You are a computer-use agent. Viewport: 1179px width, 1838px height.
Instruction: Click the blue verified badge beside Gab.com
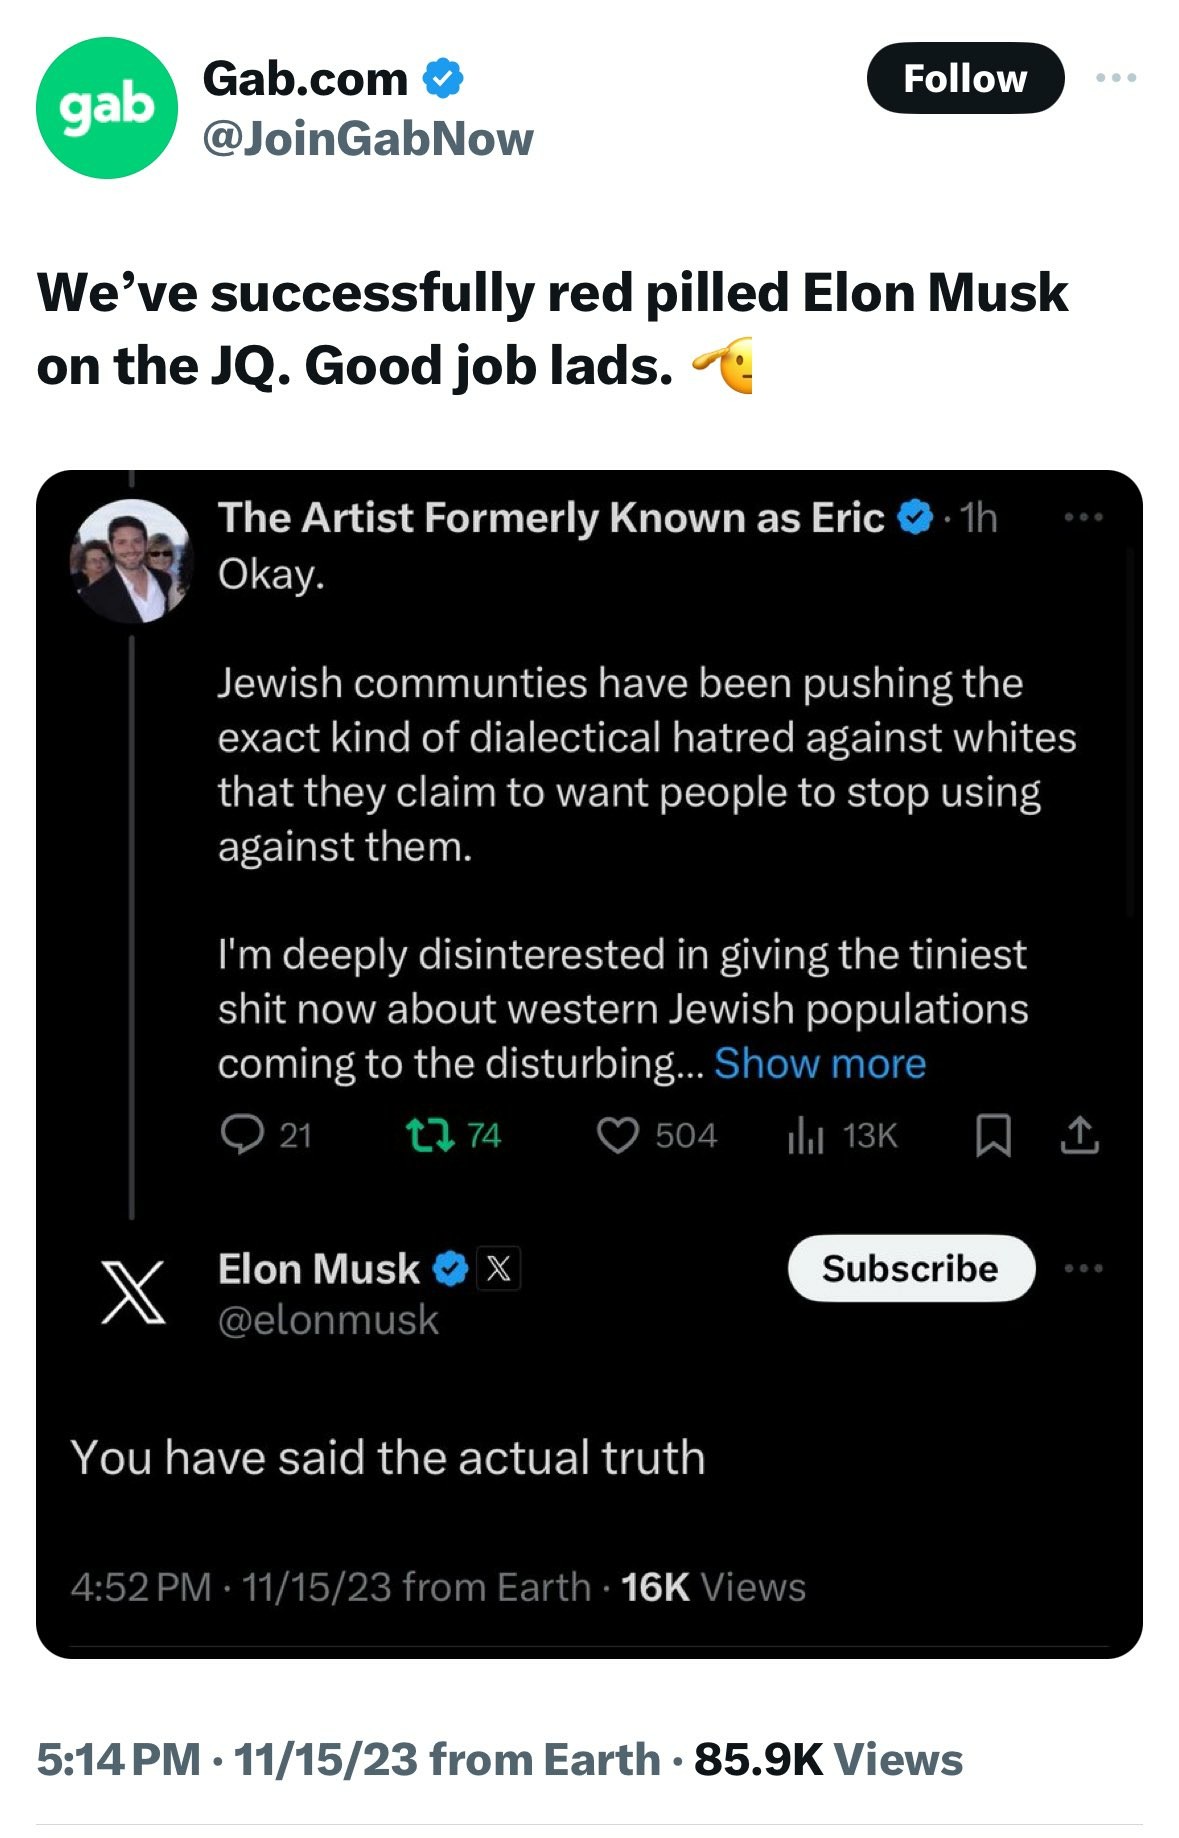tap(443, 78)
